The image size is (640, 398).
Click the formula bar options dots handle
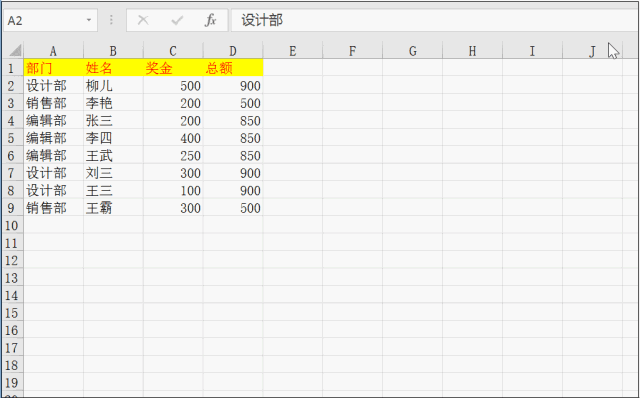111,20
